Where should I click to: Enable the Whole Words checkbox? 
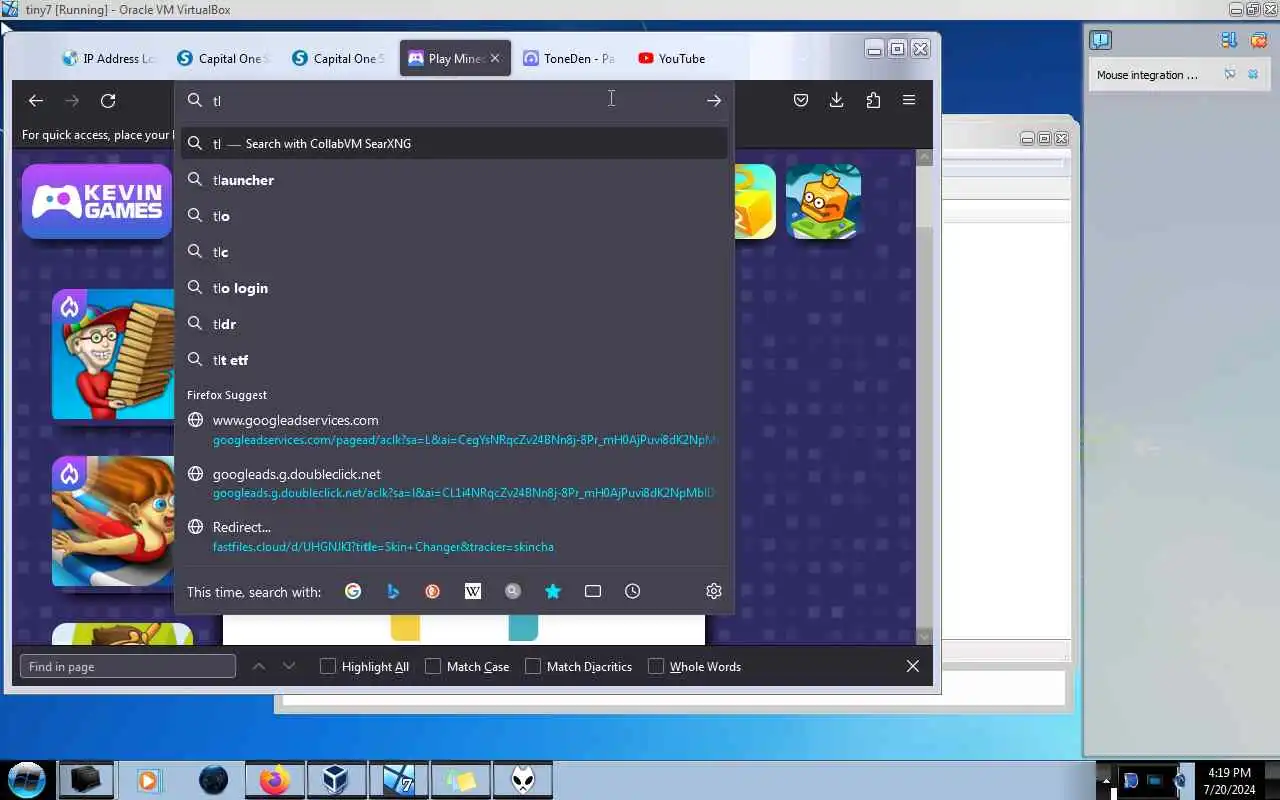[x=656, y=666]
